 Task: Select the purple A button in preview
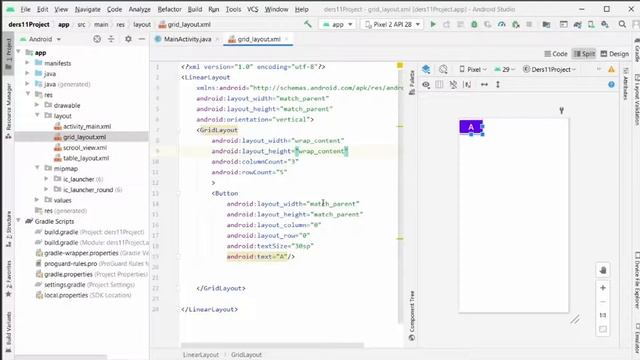coord(471,127)
